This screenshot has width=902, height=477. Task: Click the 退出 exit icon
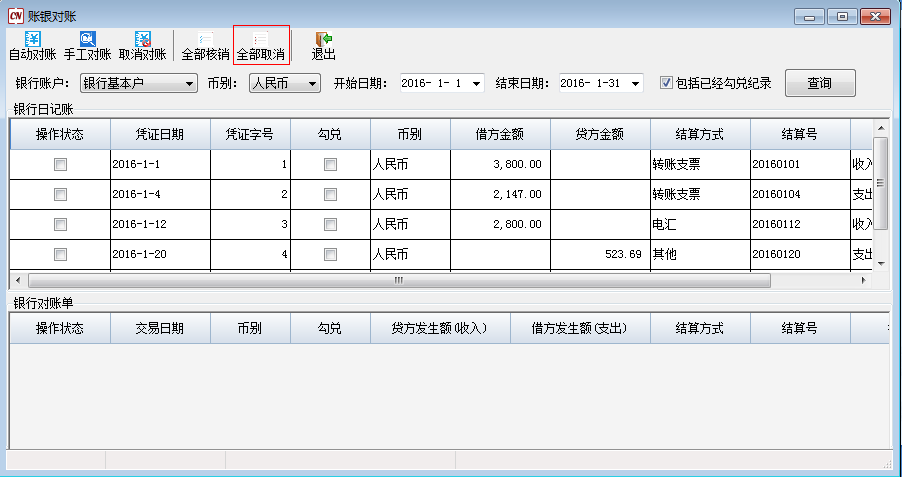323,40
